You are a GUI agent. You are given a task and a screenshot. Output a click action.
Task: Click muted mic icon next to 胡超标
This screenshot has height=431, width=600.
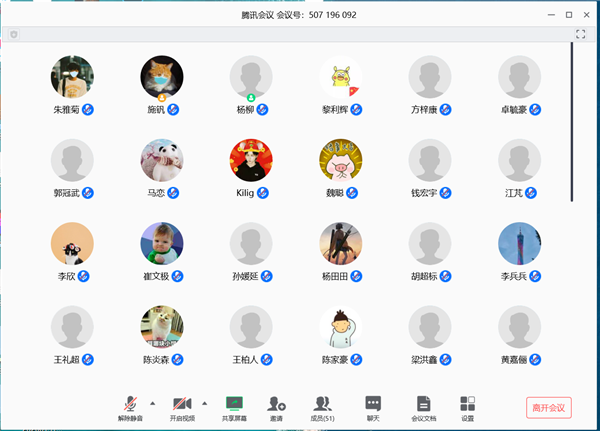click(445, 276)
